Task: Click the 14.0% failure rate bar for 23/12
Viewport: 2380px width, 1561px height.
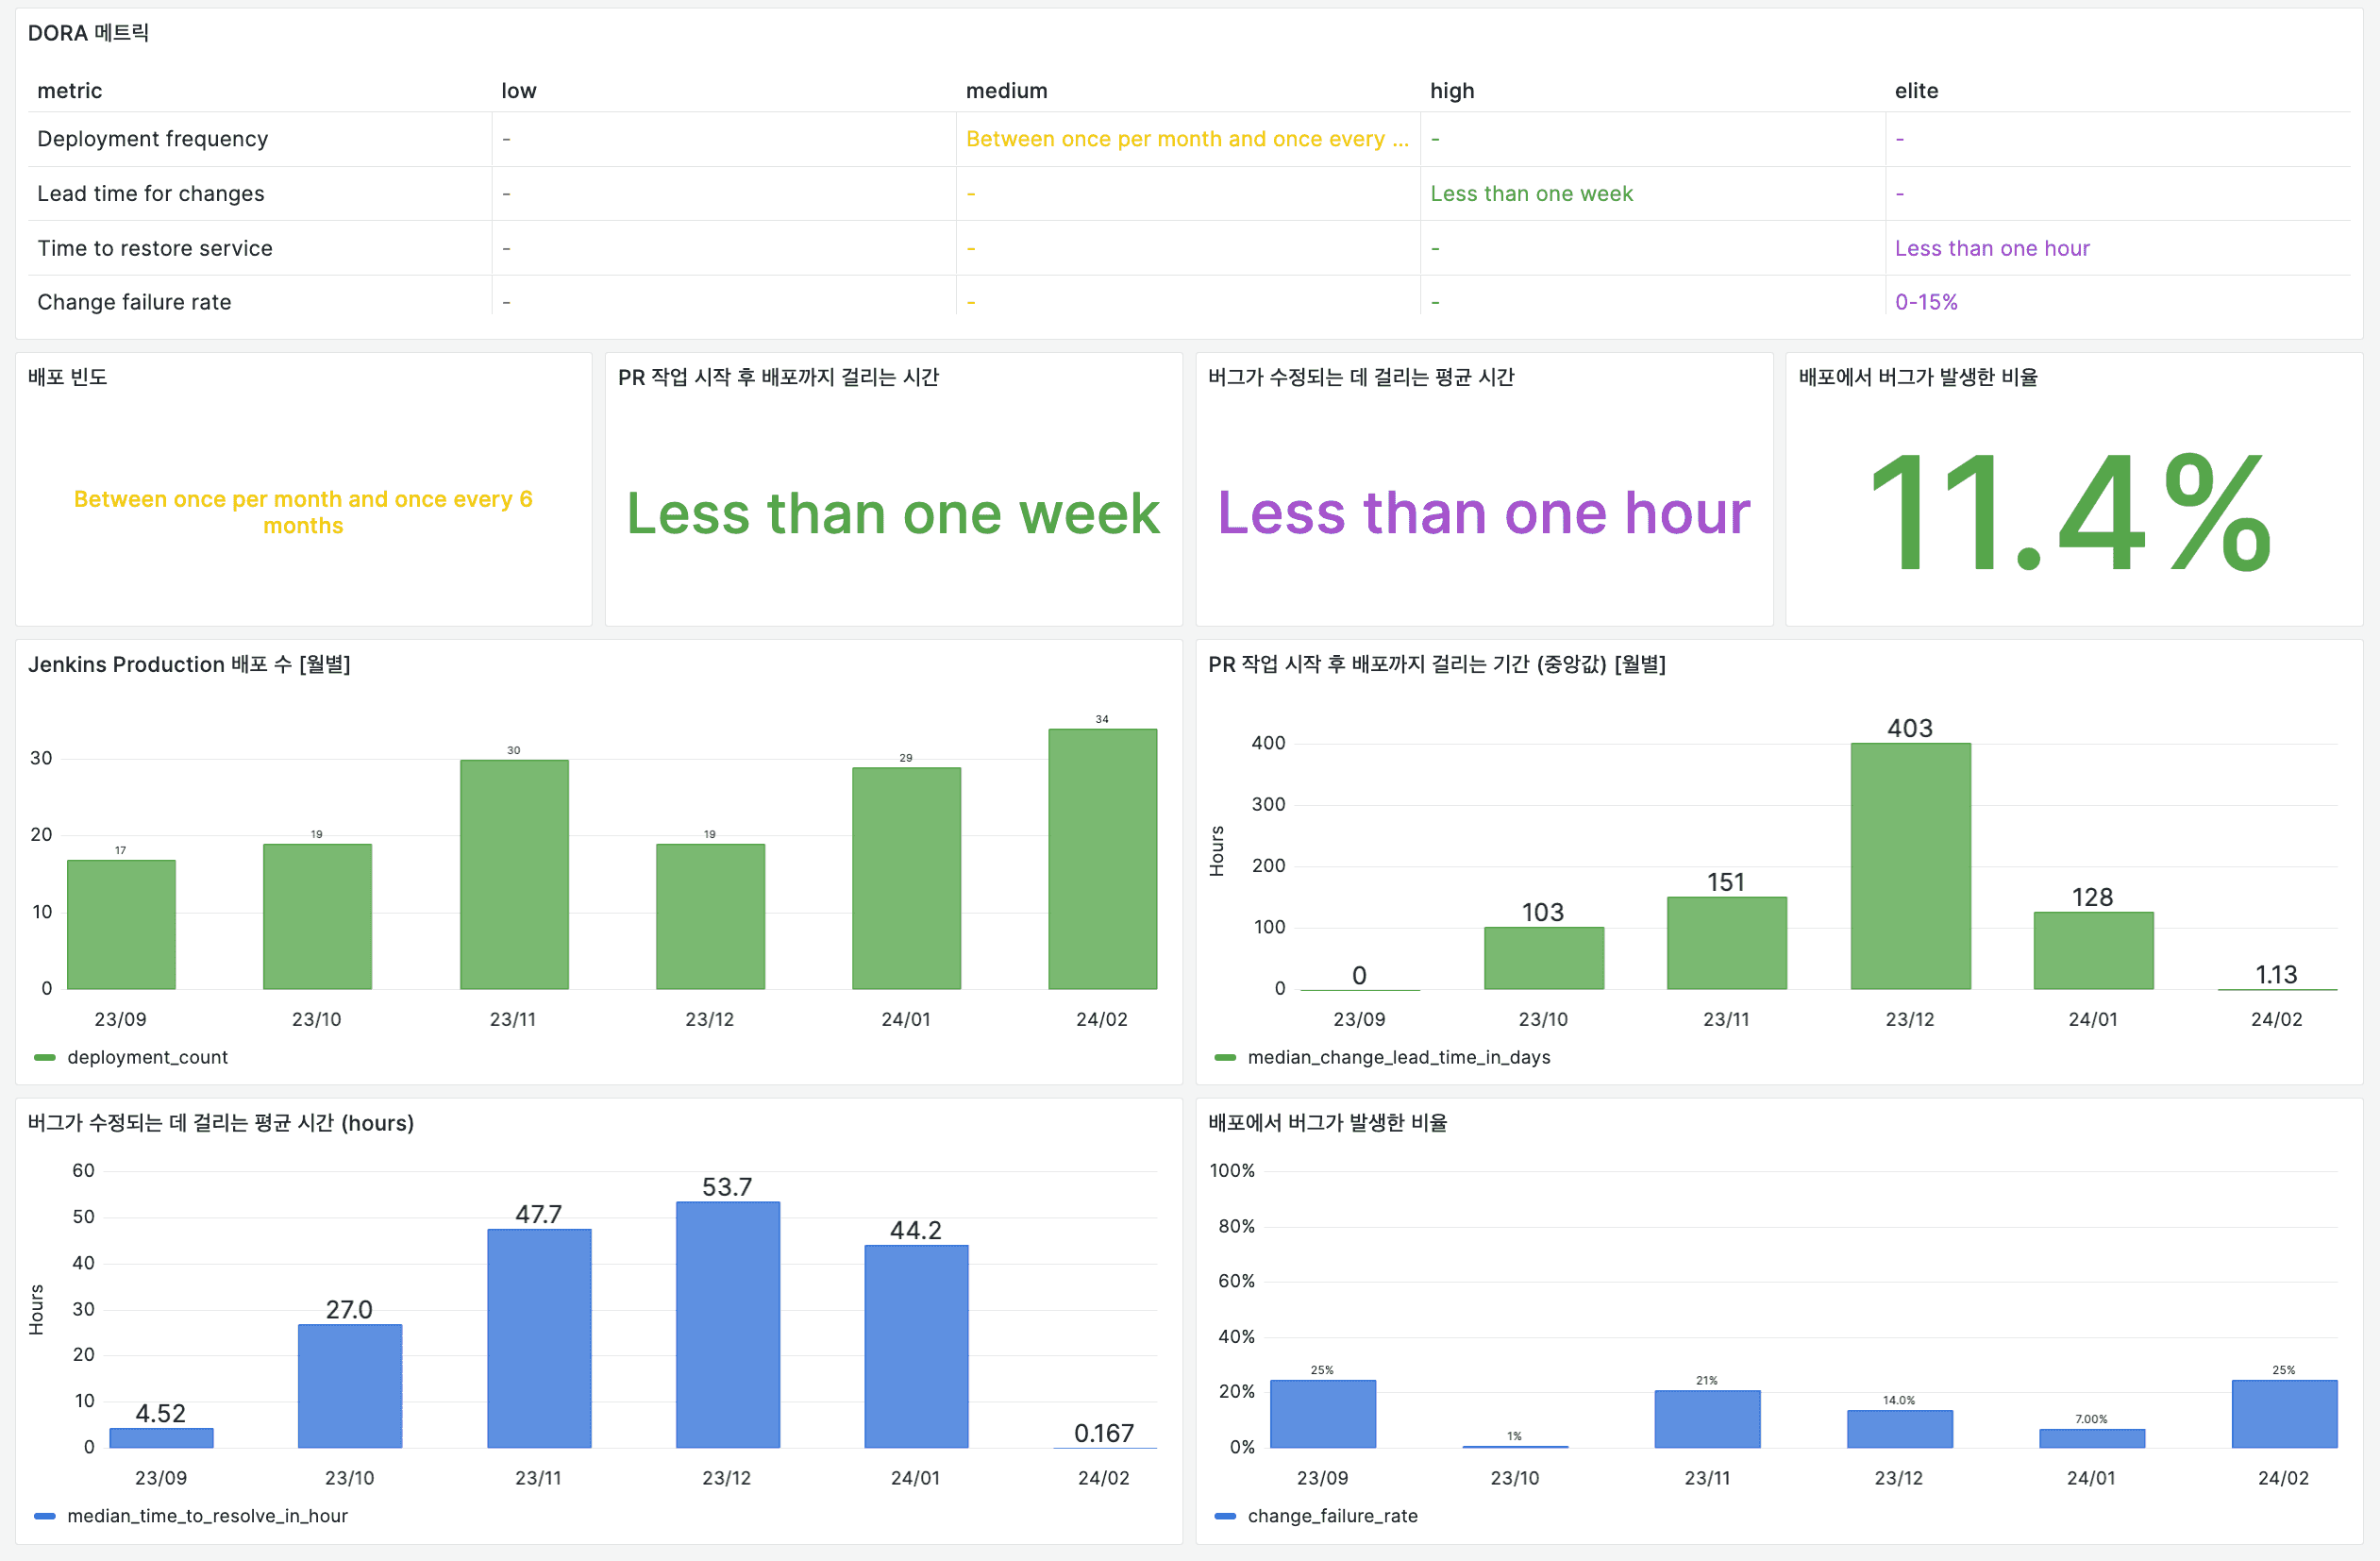Action: click(x=1898, y=1428)
